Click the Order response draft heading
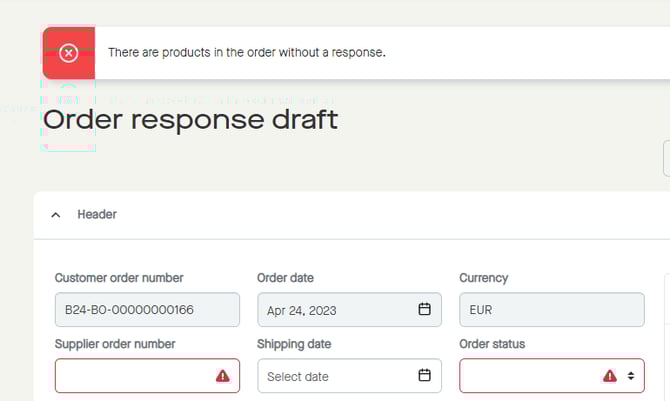The image size is (670, 401). (x=190, y=121)
